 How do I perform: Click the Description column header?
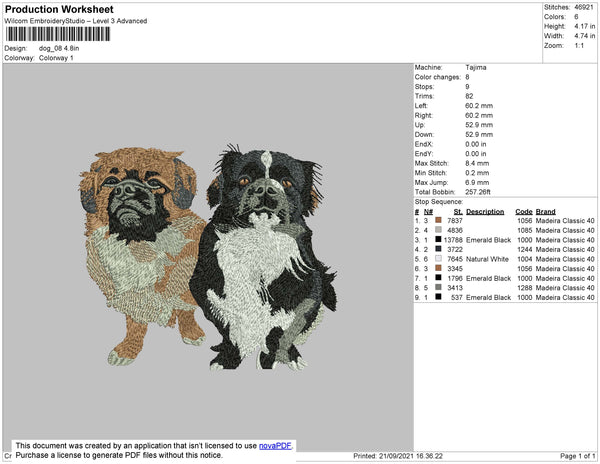(x=485, y=212)
